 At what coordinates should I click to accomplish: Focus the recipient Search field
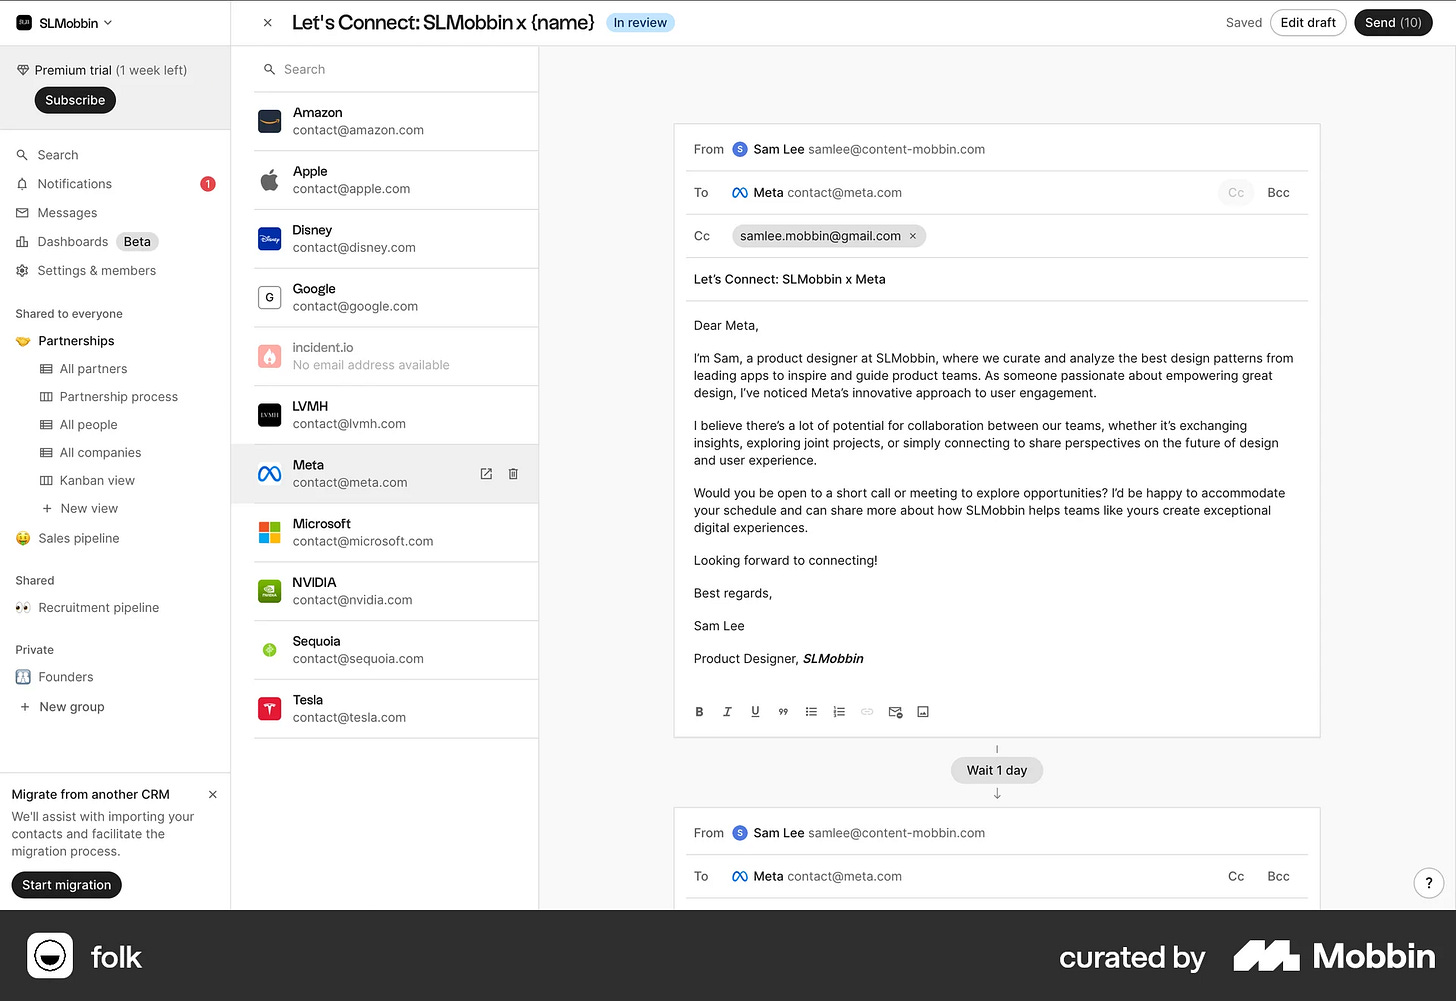[396, 69]
